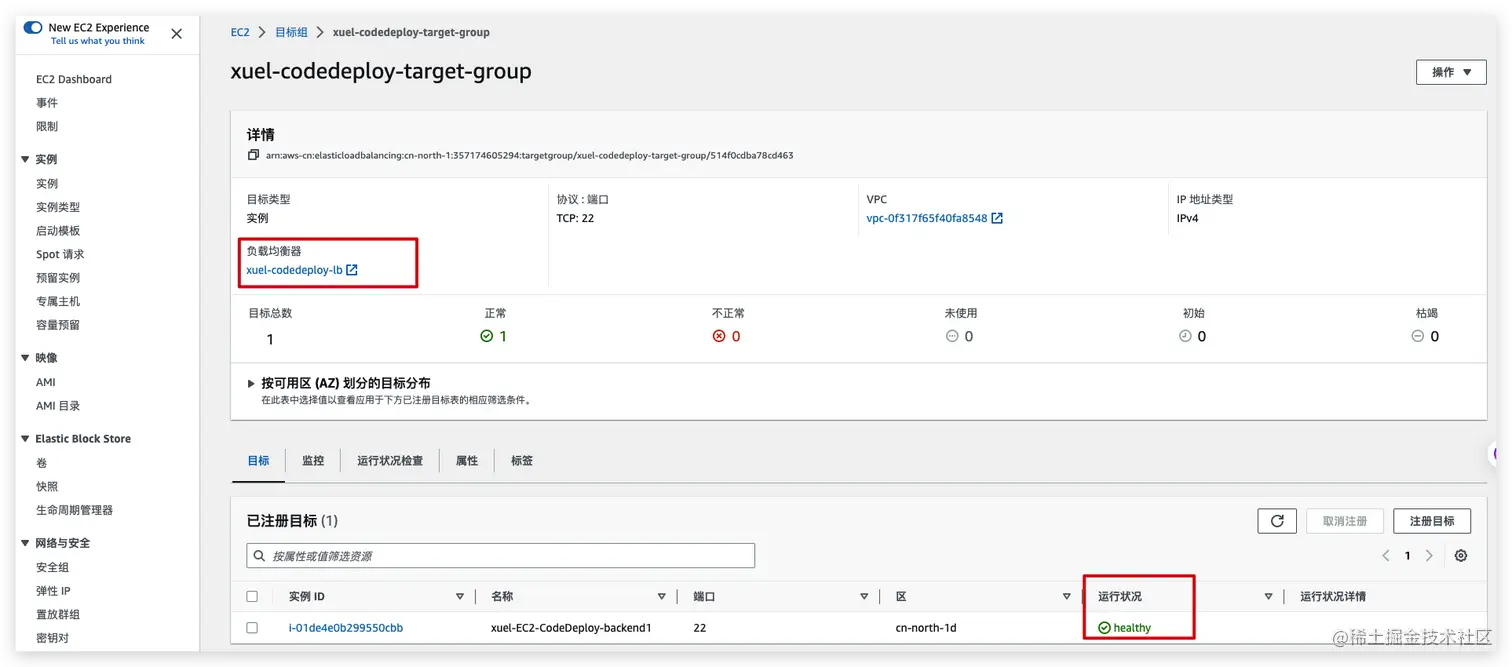
Task: Sort by 名称 column
Action: [x=662, y=597]
